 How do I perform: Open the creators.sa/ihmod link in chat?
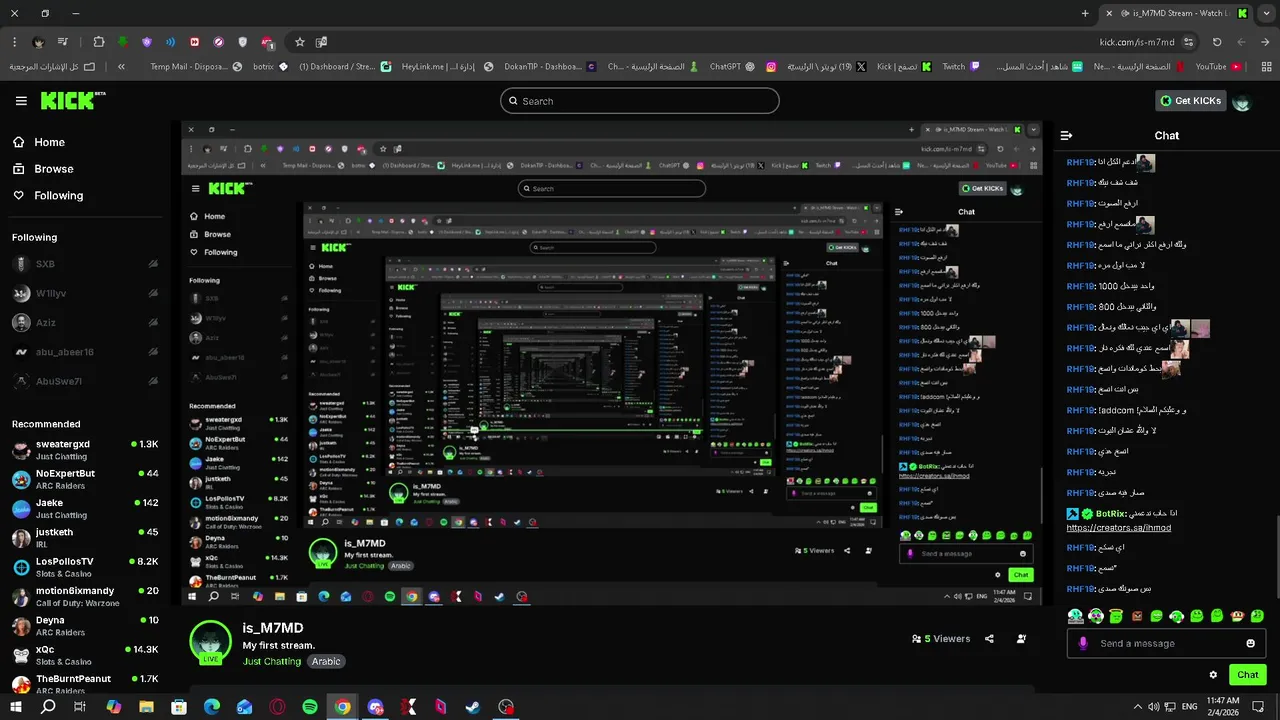[1118, 527]
